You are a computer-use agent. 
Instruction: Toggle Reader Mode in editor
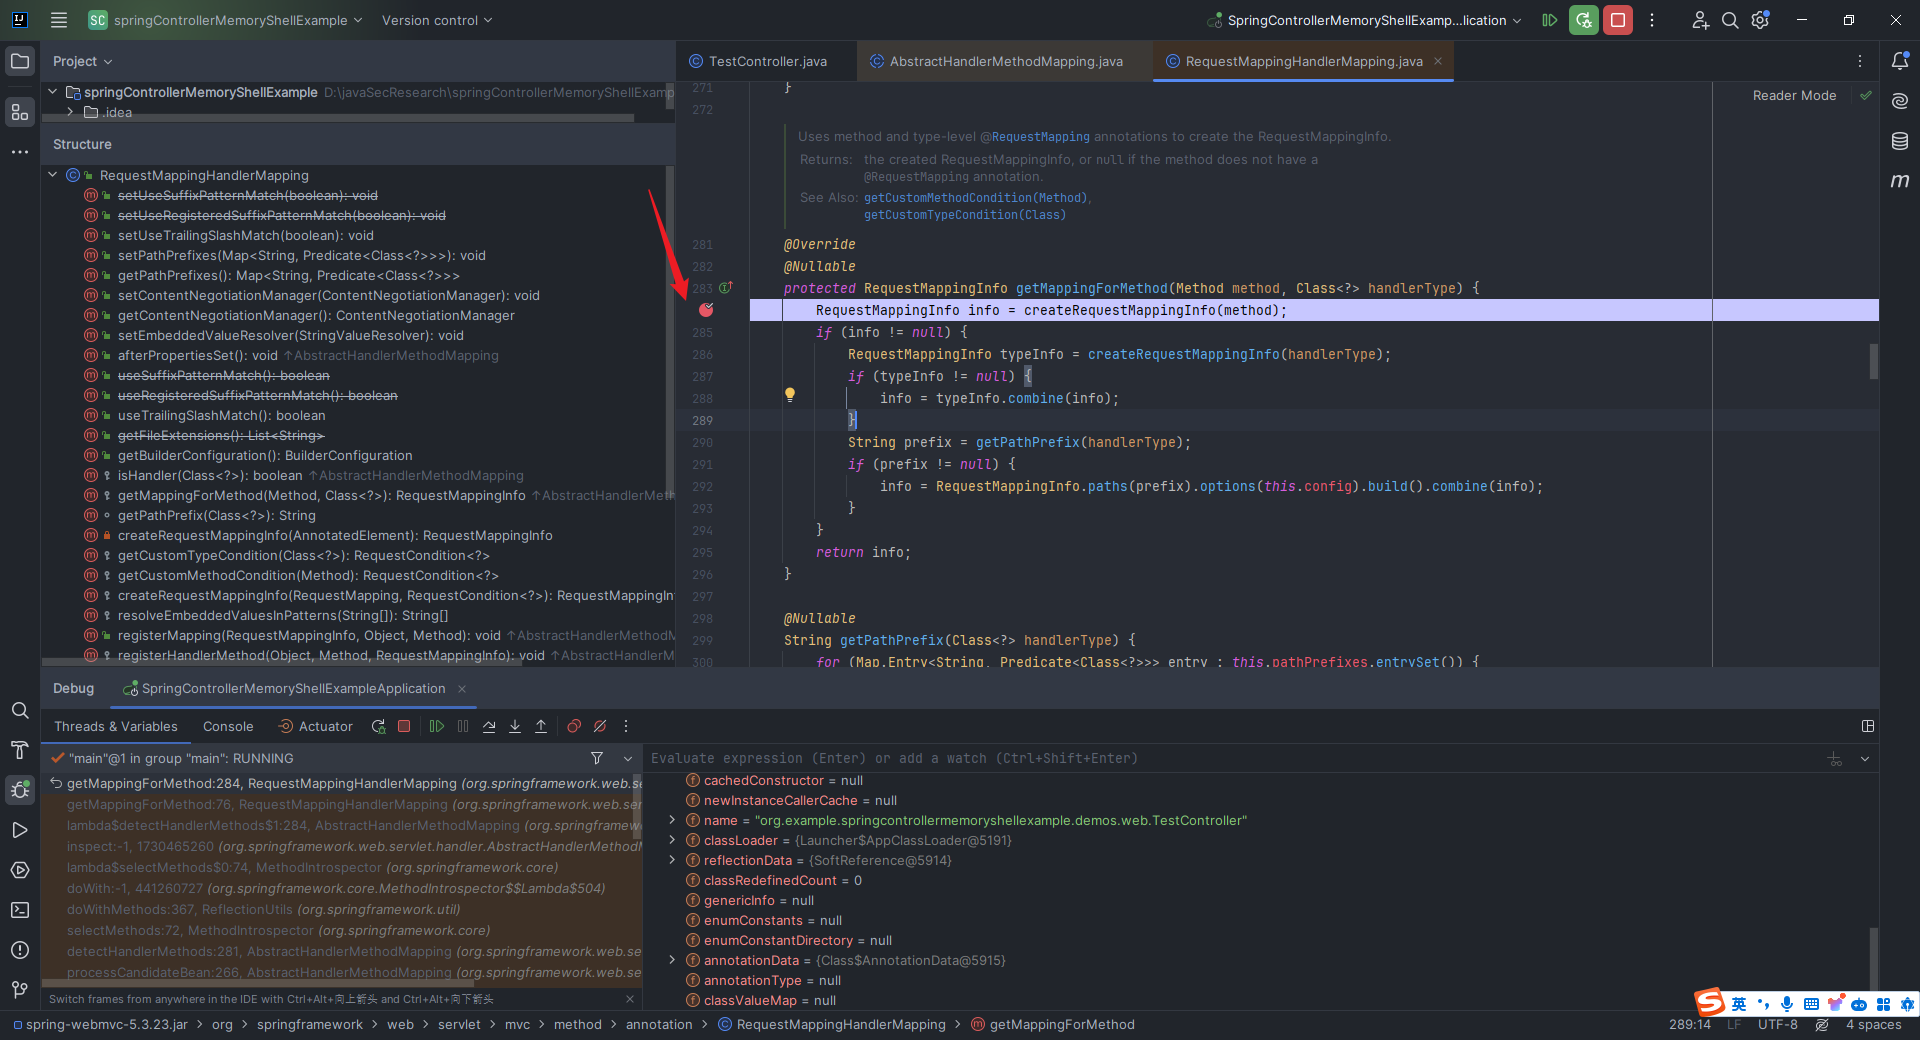pyautogui.click(x=1794, y=96)
